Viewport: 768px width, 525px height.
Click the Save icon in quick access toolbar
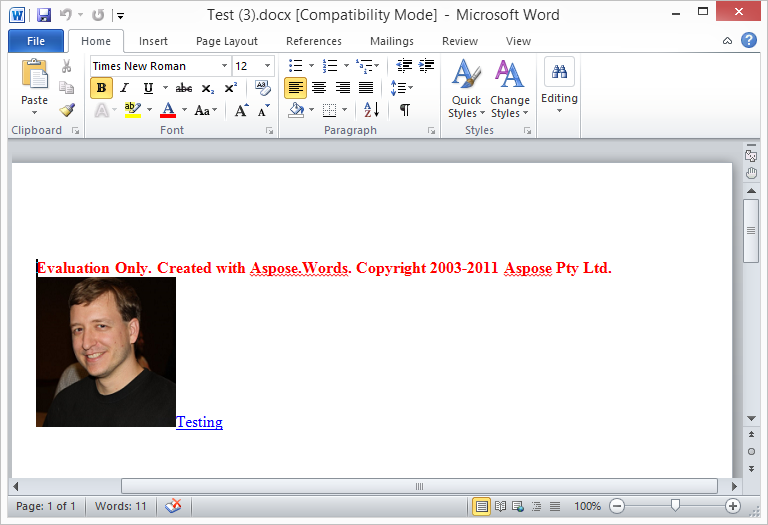coord(43,15)
